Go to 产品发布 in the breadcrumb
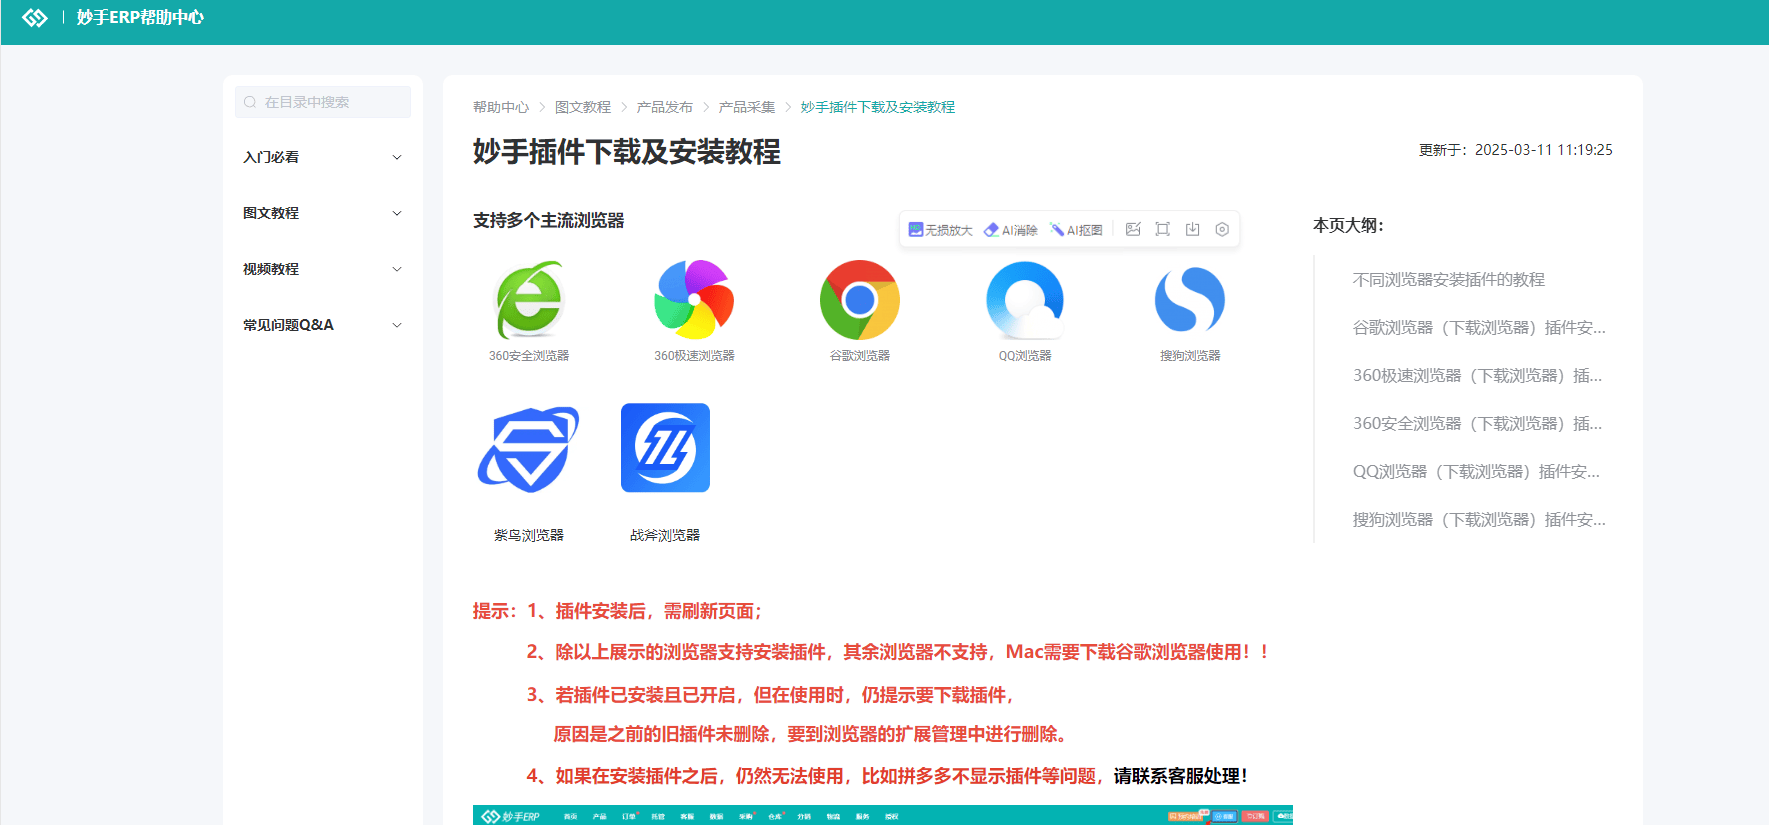Screen dimensions: 1769x825 [x=665, y=107]
